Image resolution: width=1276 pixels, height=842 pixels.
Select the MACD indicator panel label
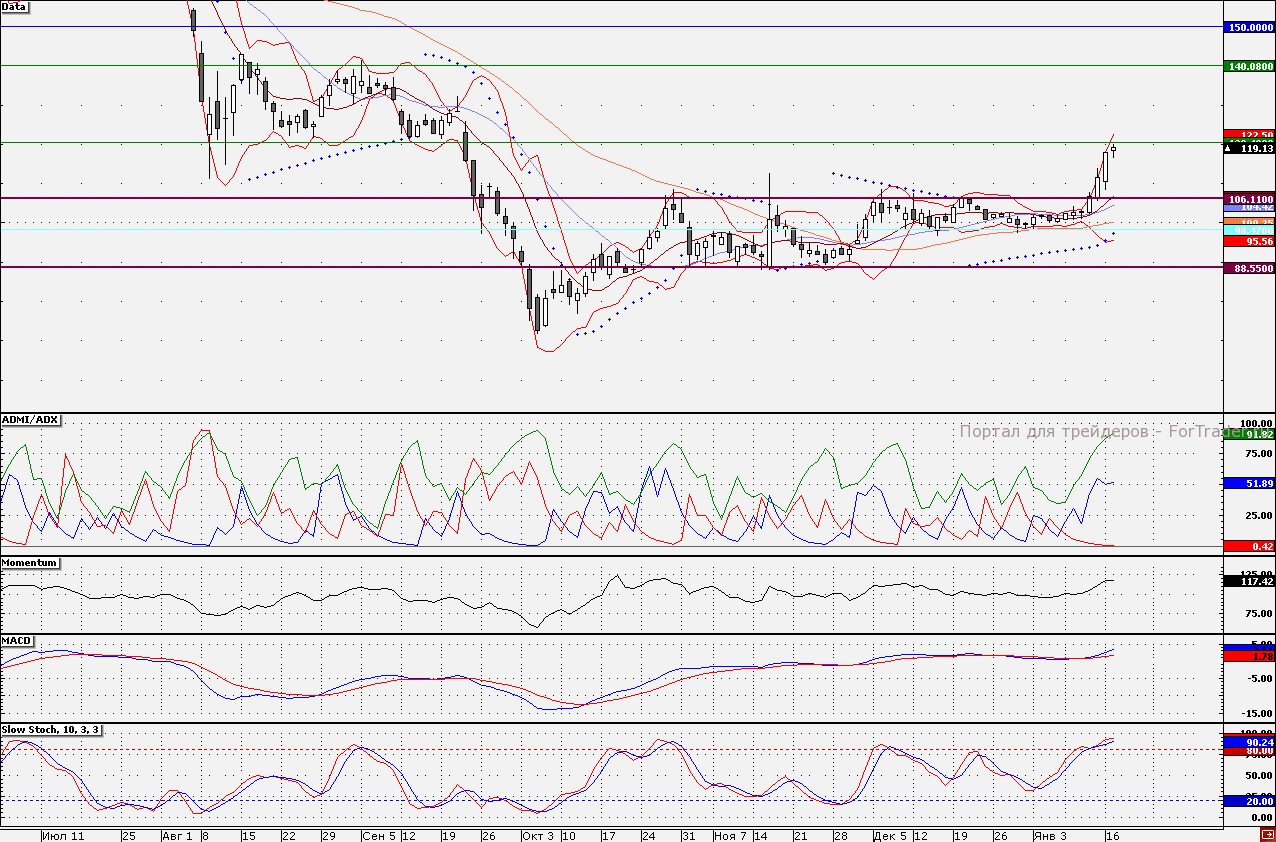point(16,639)
